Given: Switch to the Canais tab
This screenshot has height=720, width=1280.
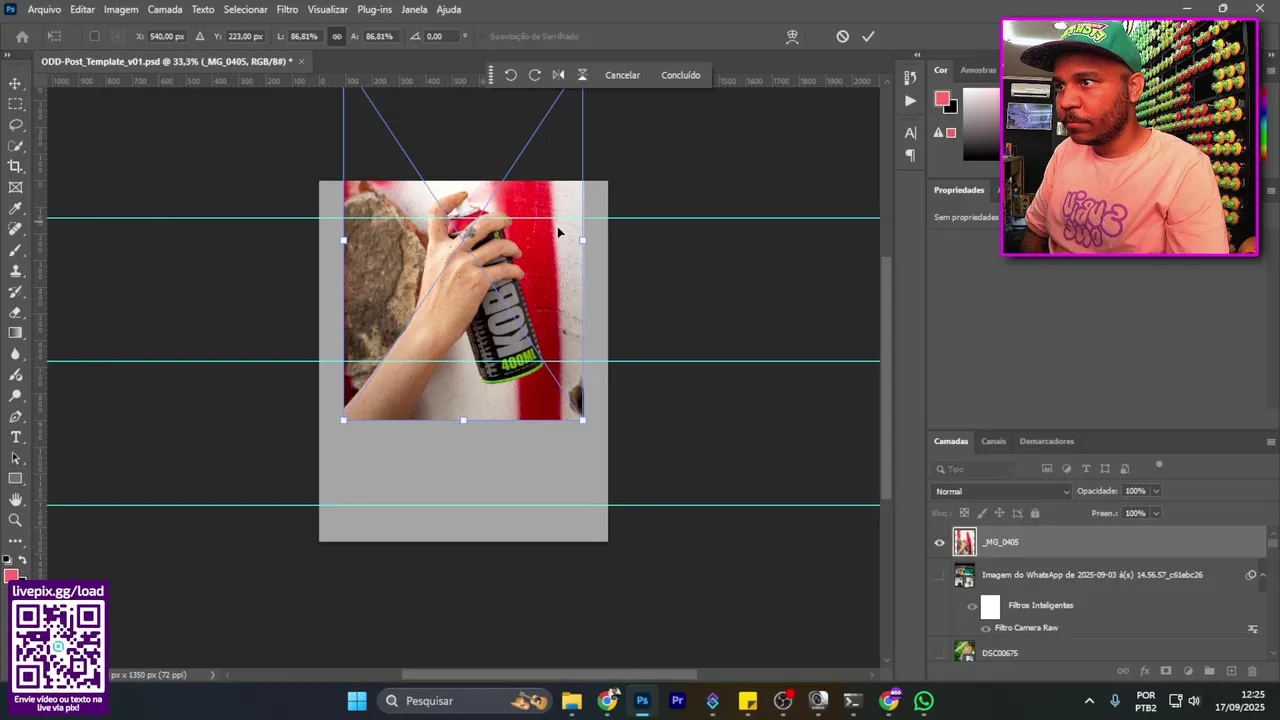Looking at the screenshot, I should click(x=993, y=441).
